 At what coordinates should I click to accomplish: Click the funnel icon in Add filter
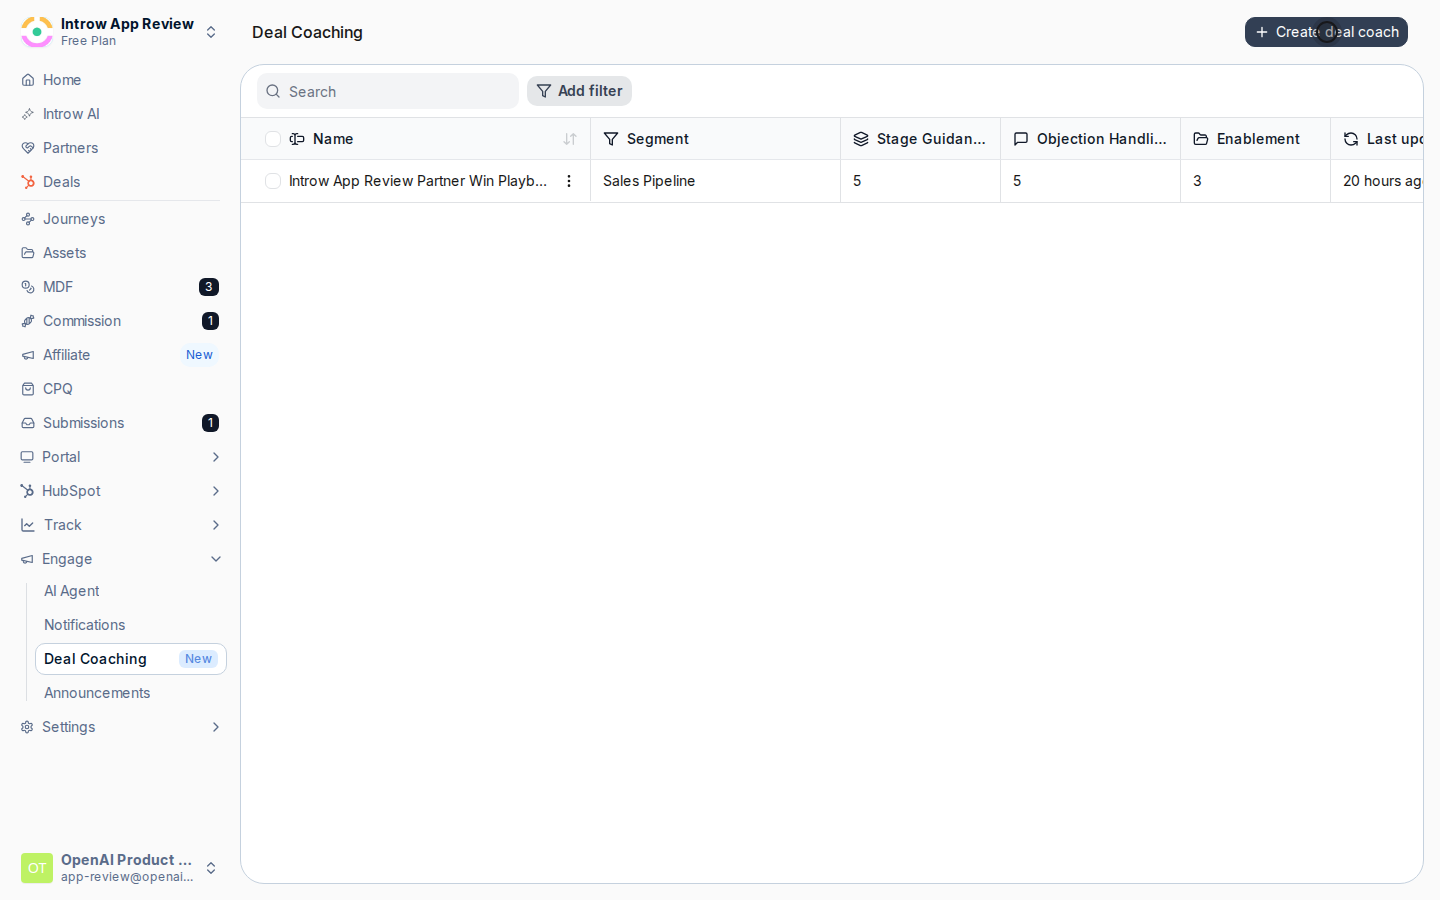tap(544, 91)
